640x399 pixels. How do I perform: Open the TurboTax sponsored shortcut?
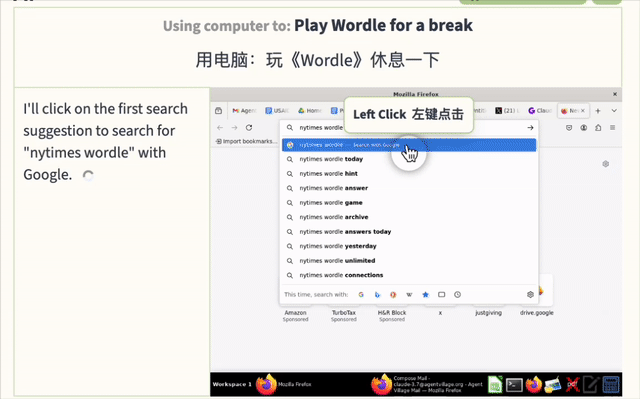point(344,315)
